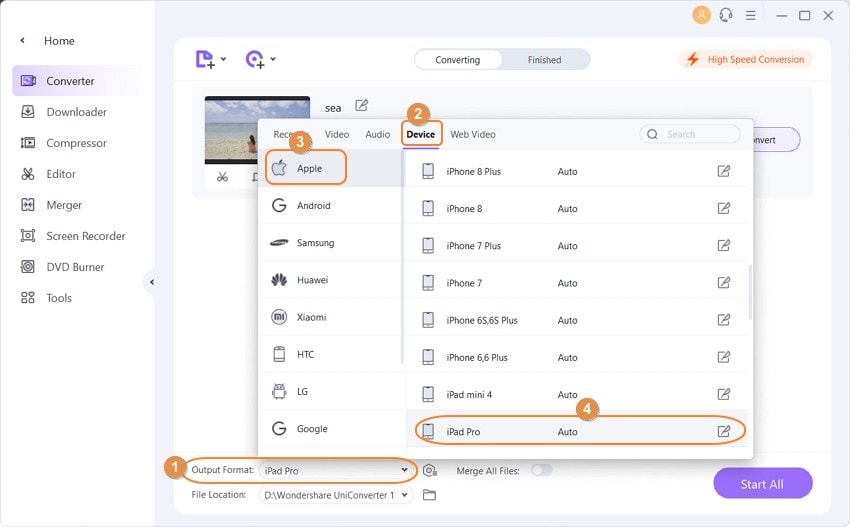Switch to the Video format tab
The height and width of the screenshot is (527, 850).
tap(337, 134)
